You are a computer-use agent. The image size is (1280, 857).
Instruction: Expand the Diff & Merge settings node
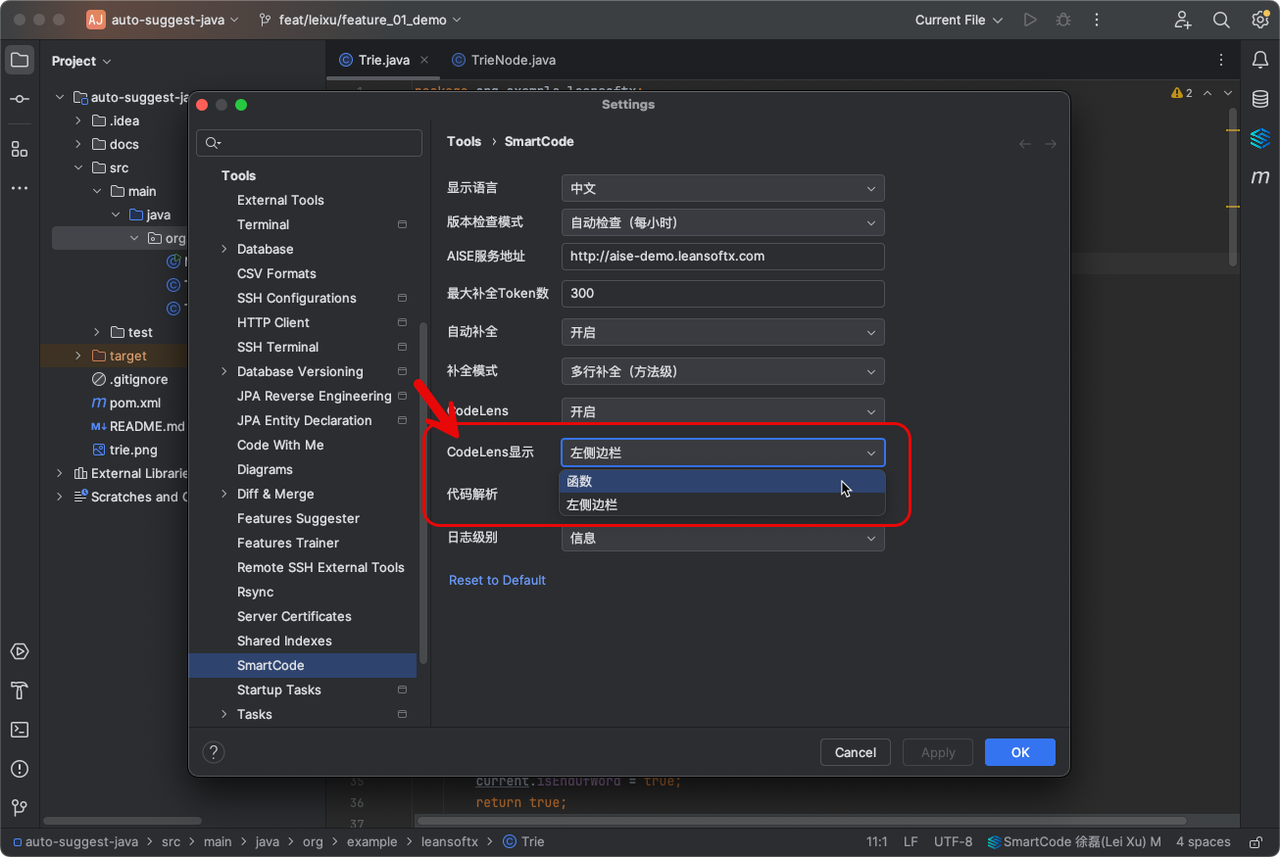(224, 494)
